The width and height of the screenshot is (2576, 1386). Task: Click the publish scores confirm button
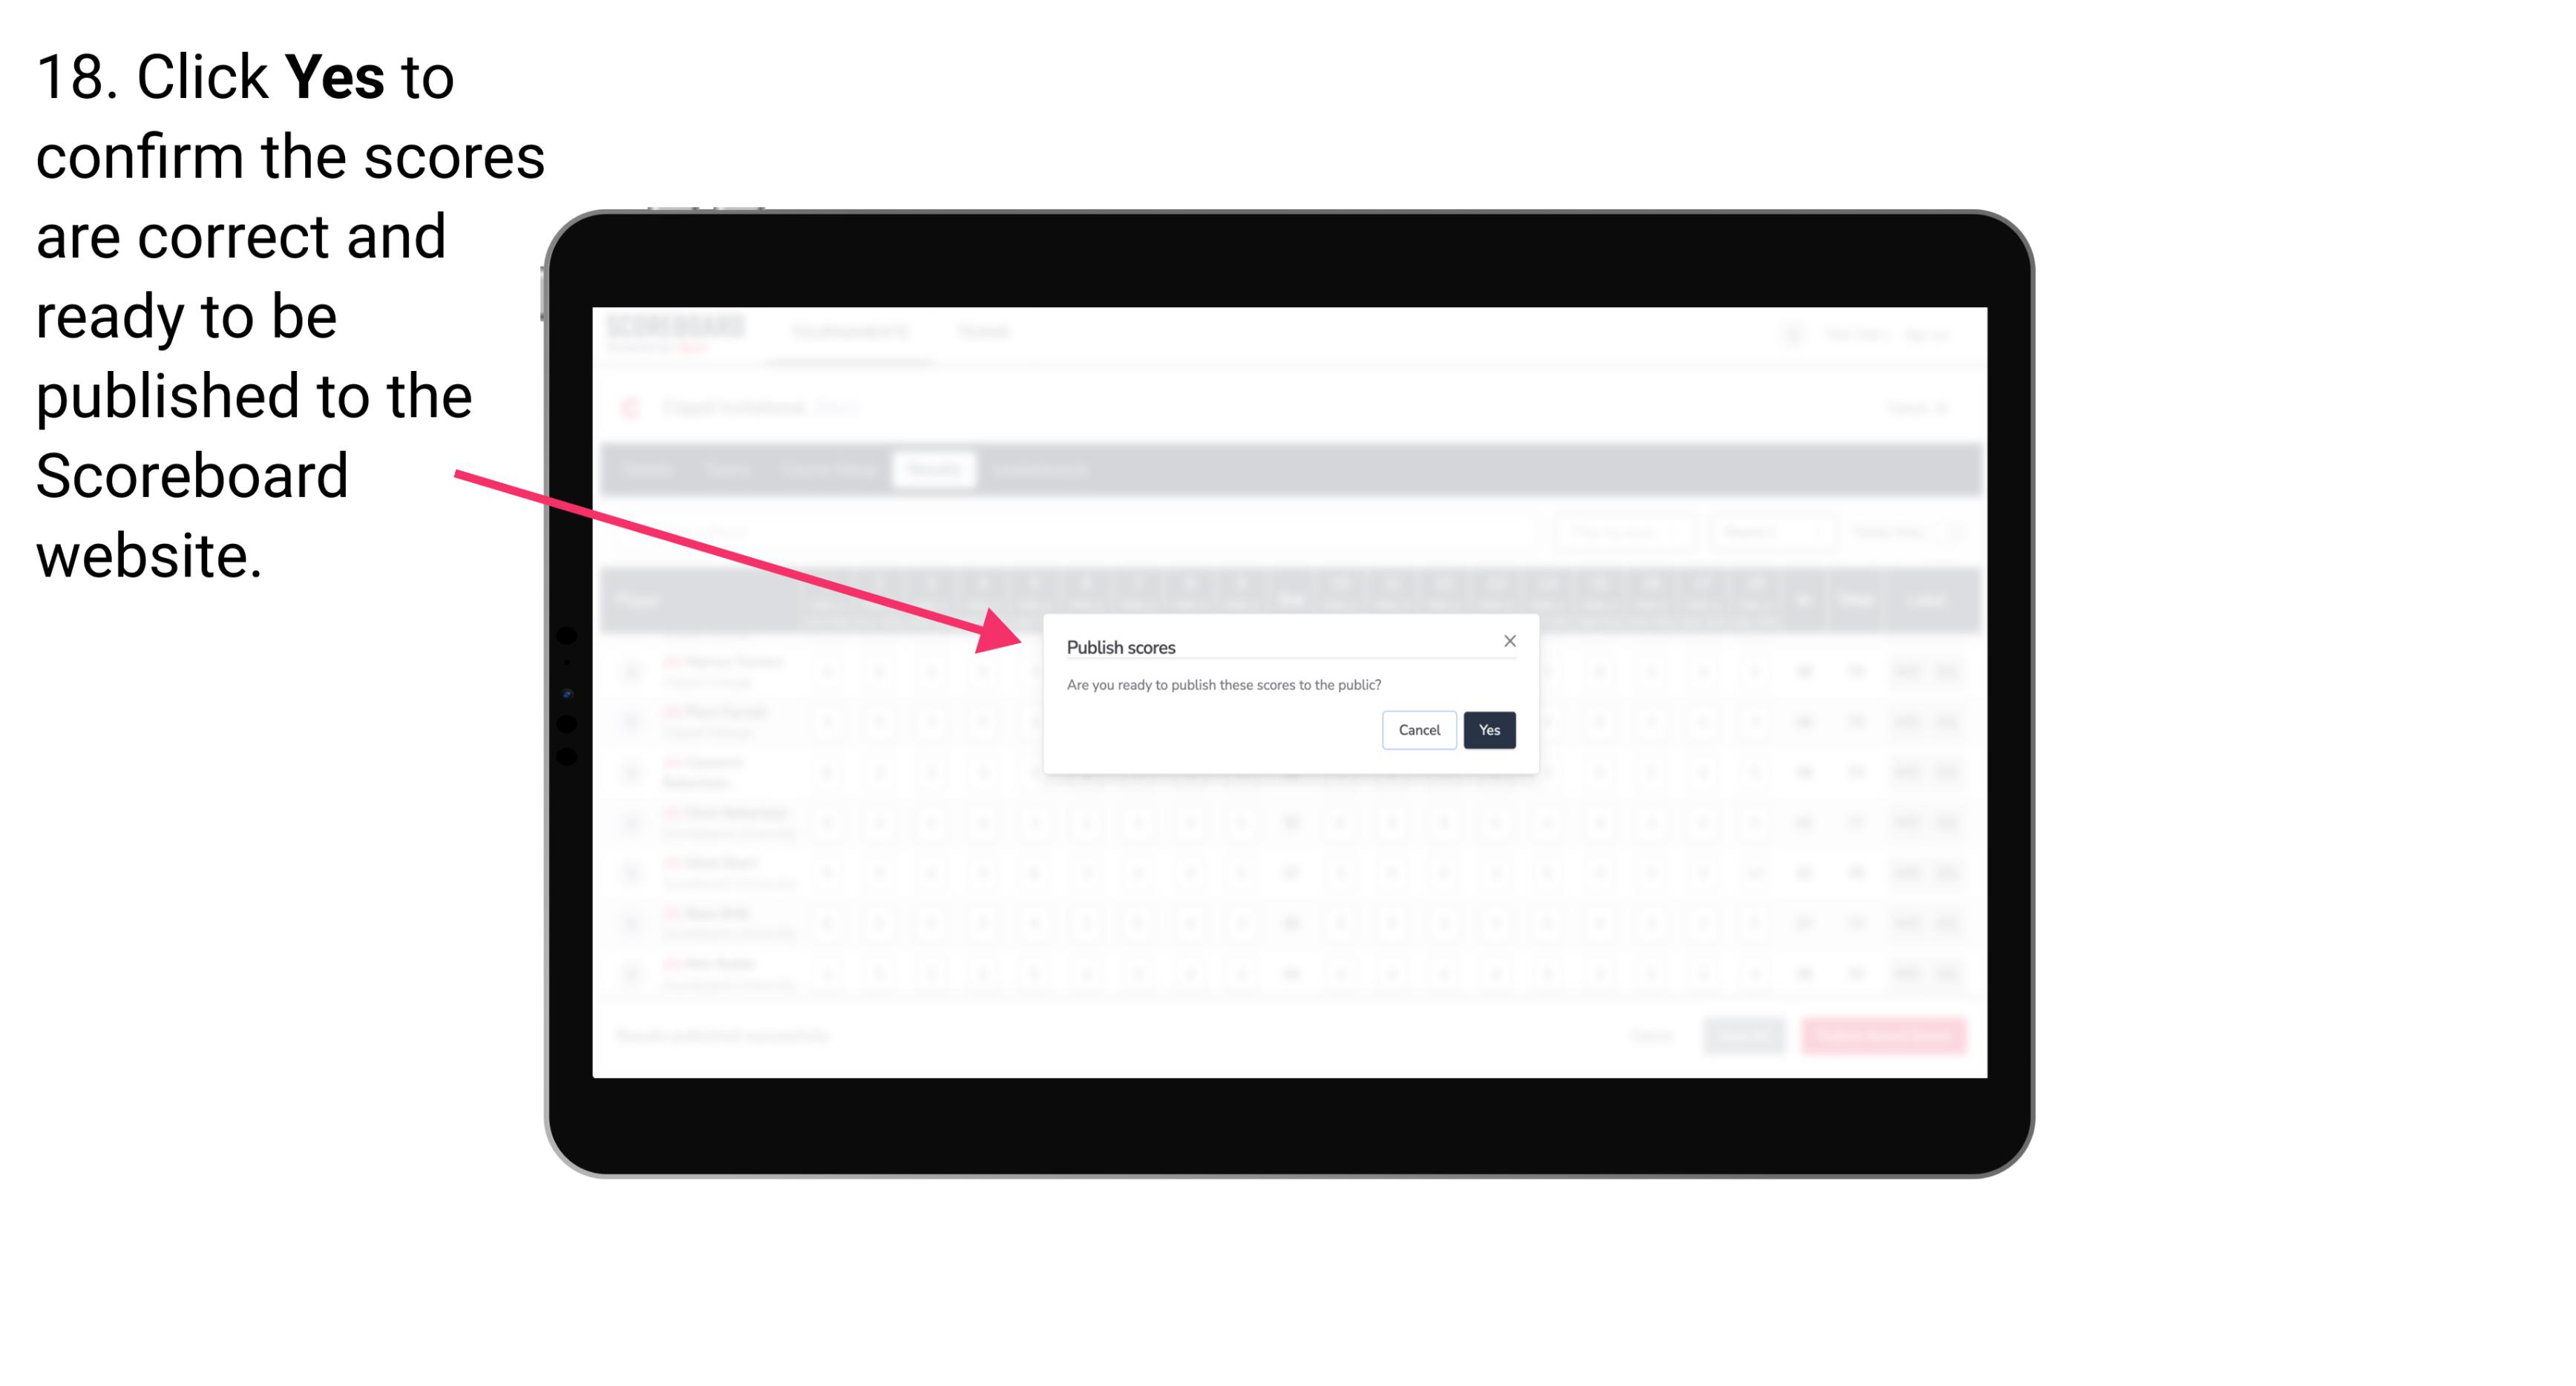[x=1487, y=729]
